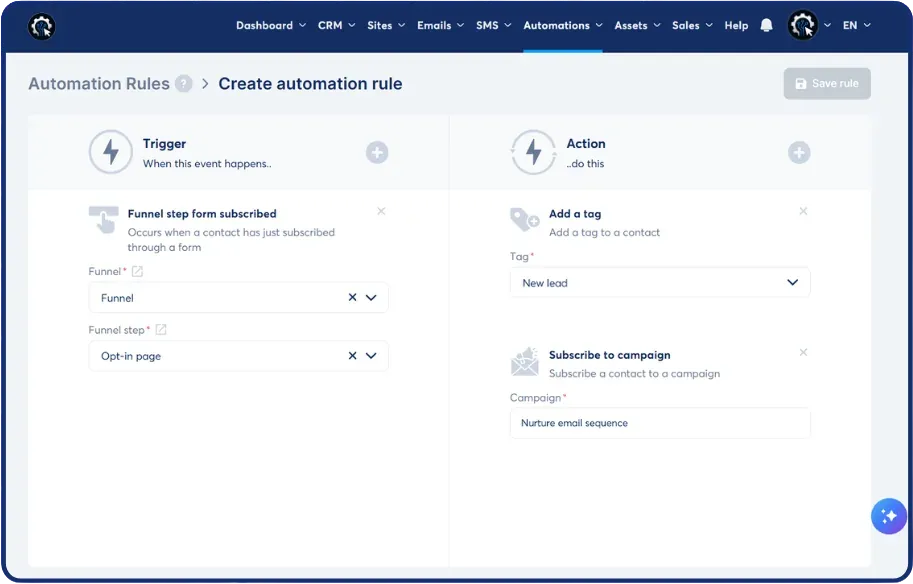Viewport: 913px width, 584px height.
Task: Open the user profile avatar menu
Action: pos(802,26)
